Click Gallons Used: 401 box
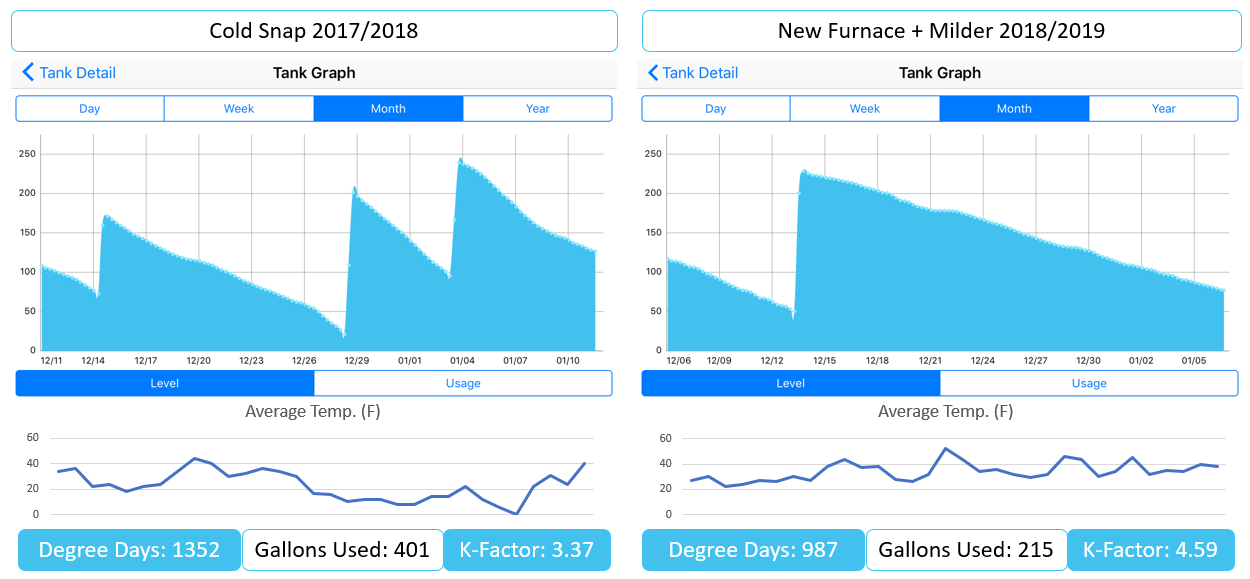 click(342, 550)
